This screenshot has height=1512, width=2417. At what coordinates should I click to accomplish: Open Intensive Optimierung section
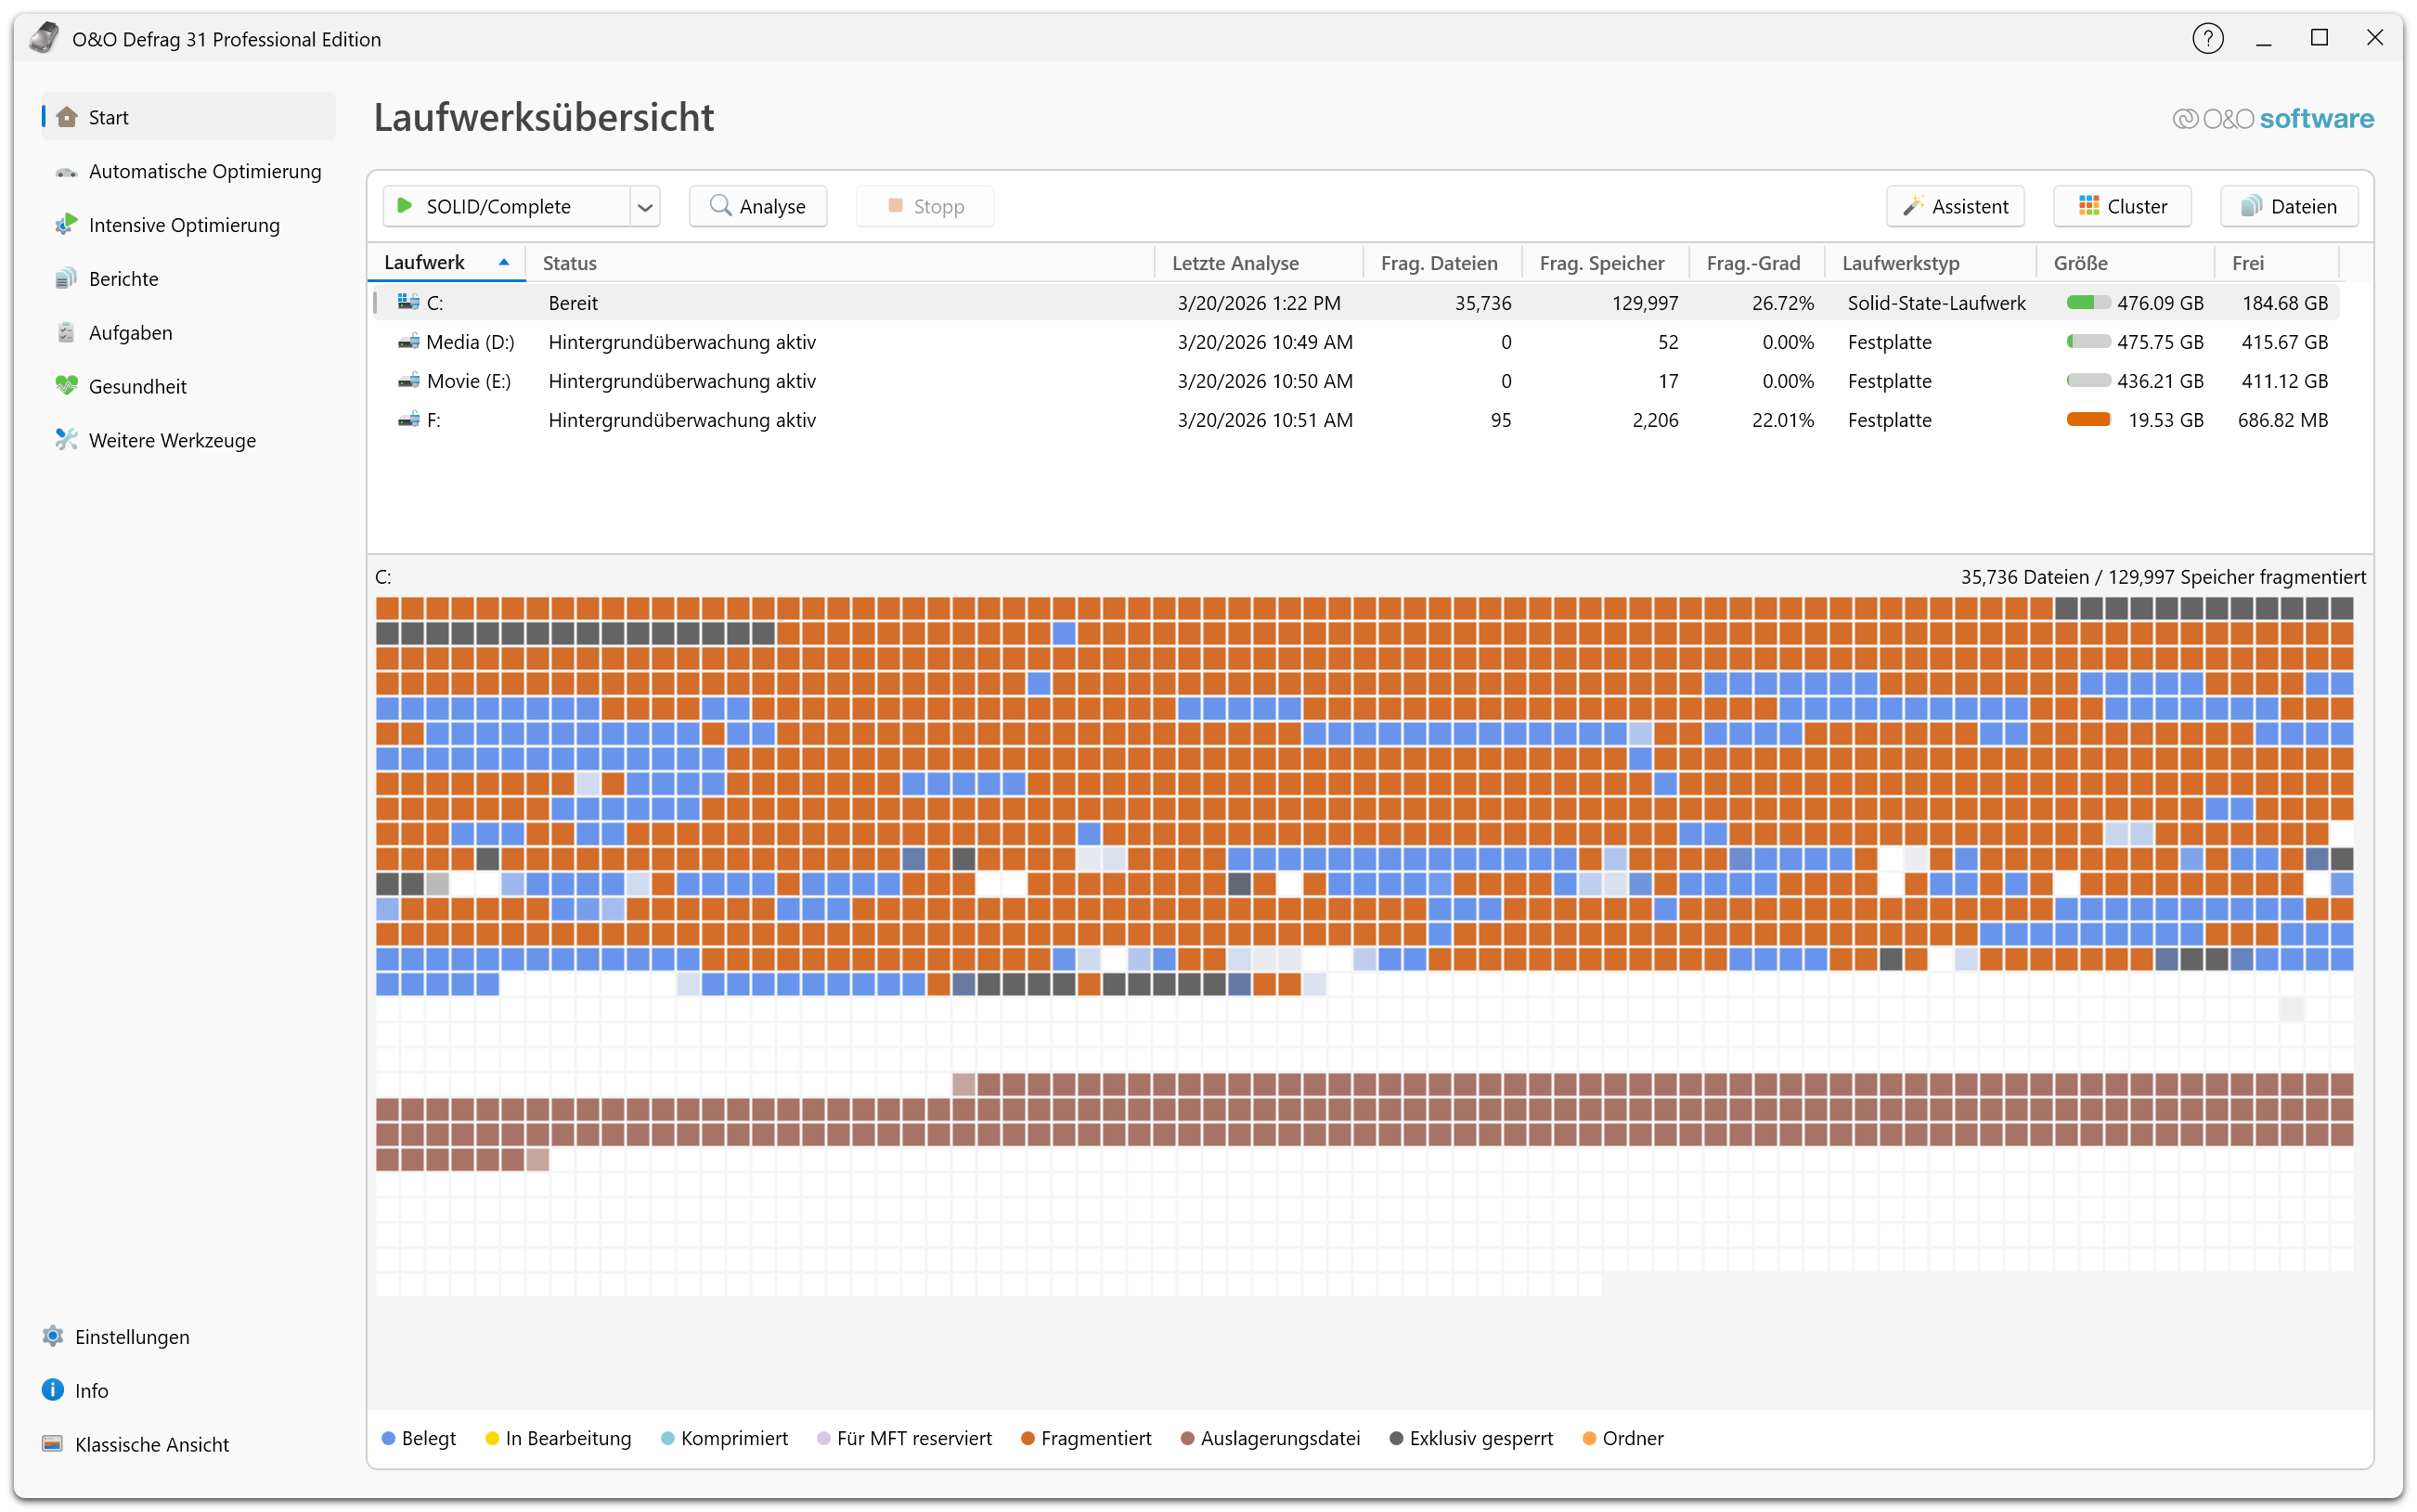tap(183, 225)
